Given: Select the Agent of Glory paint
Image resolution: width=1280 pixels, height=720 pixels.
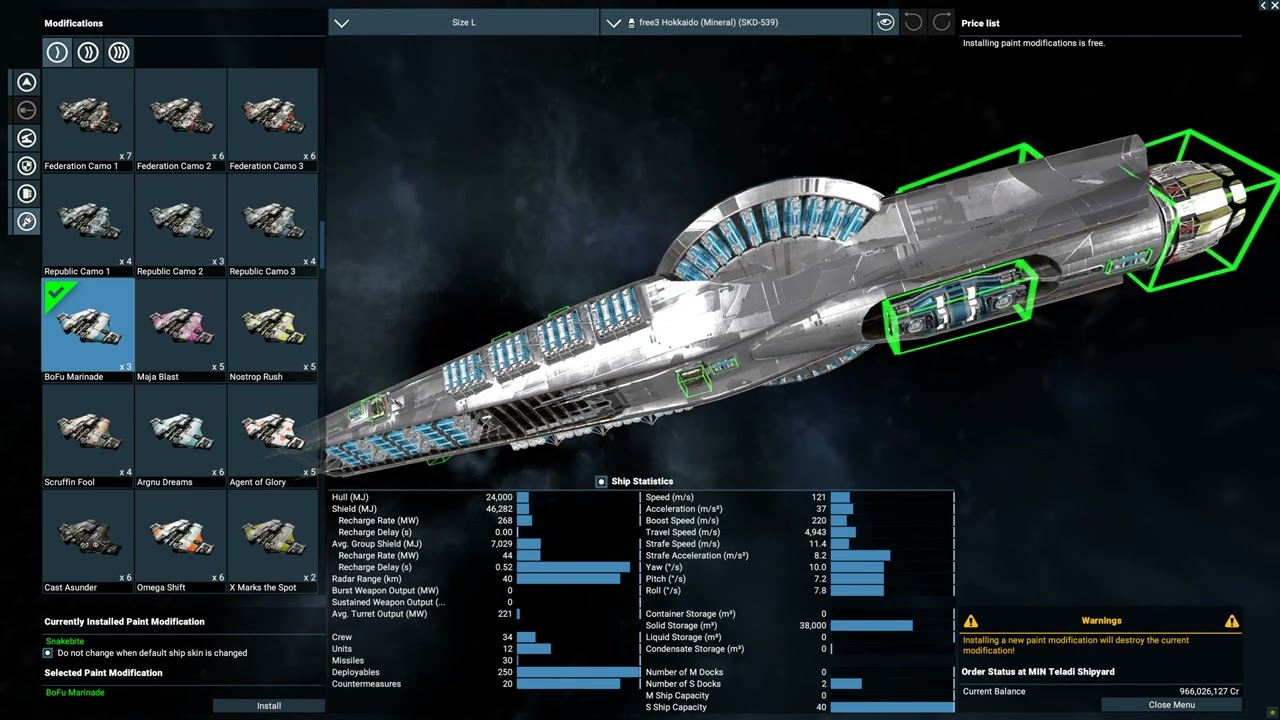Looking at the screenshot, I should pyautogui.click(x=273, y=436).
